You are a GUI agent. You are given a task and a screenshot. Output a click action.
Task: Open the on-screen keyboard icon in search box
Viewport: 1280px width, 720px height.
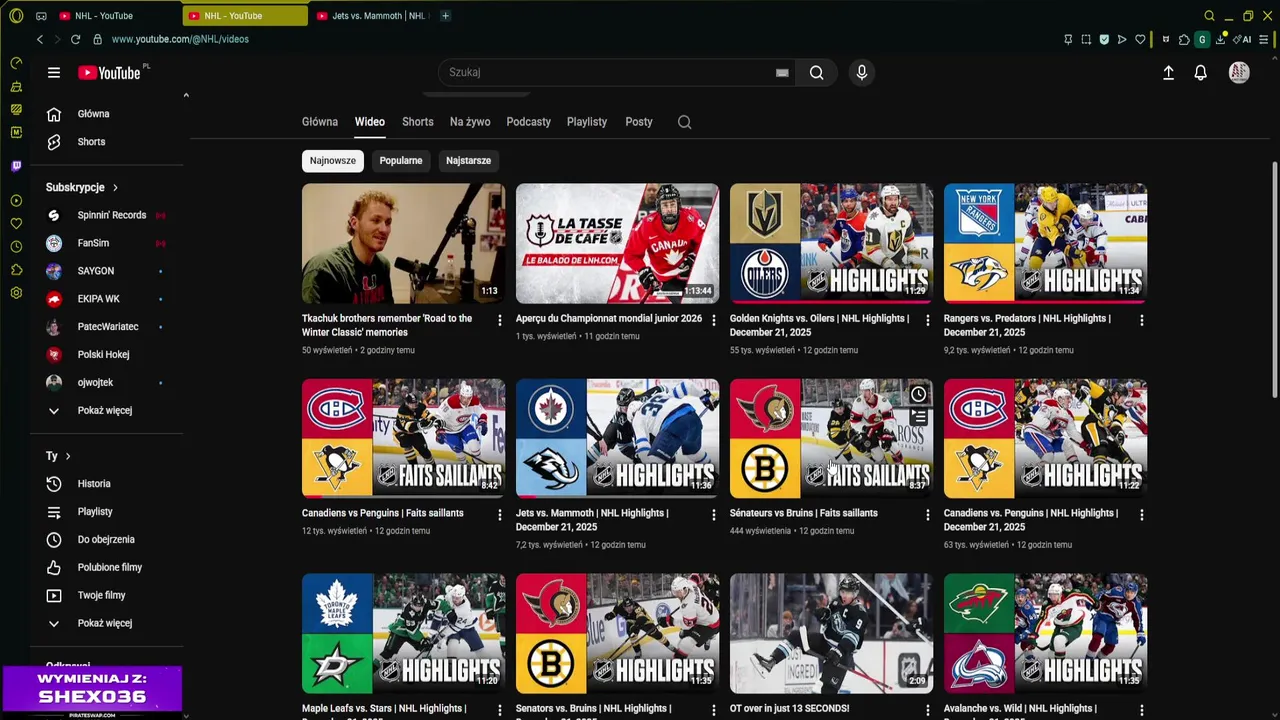point(782,72)
